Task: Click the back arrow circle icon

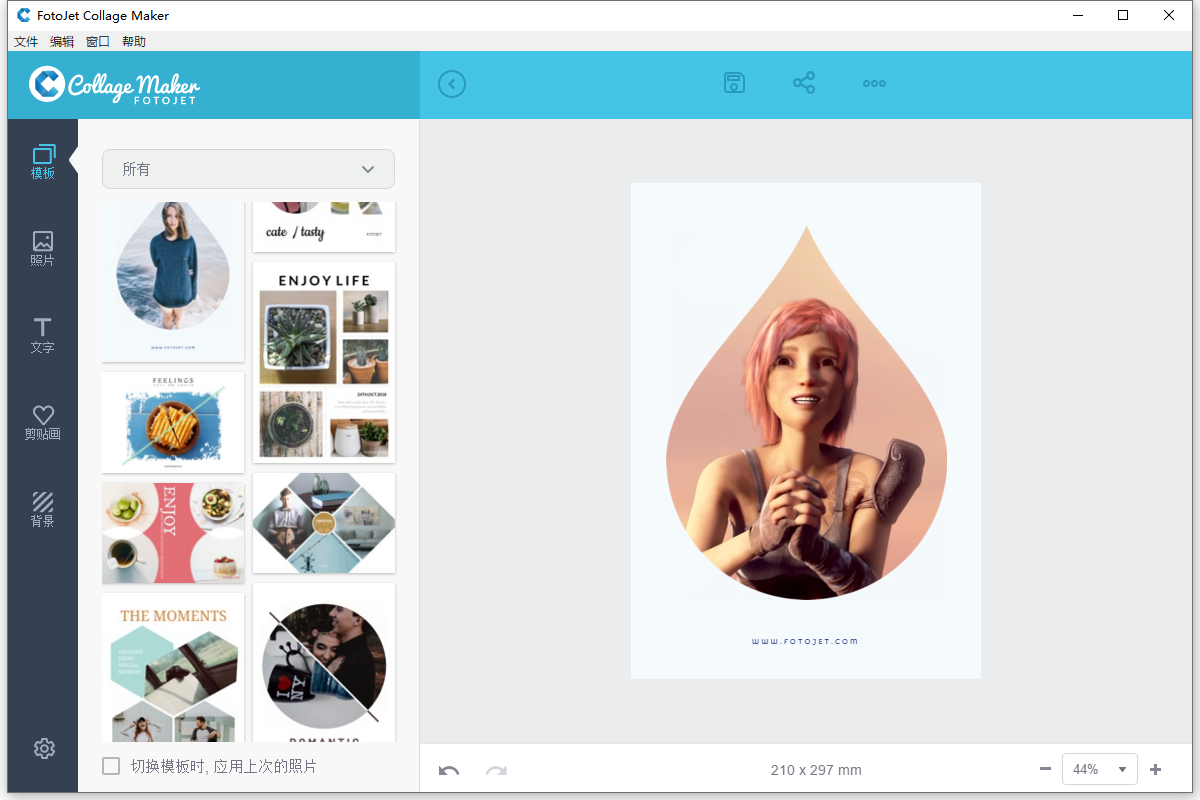Action: [452, 84]
